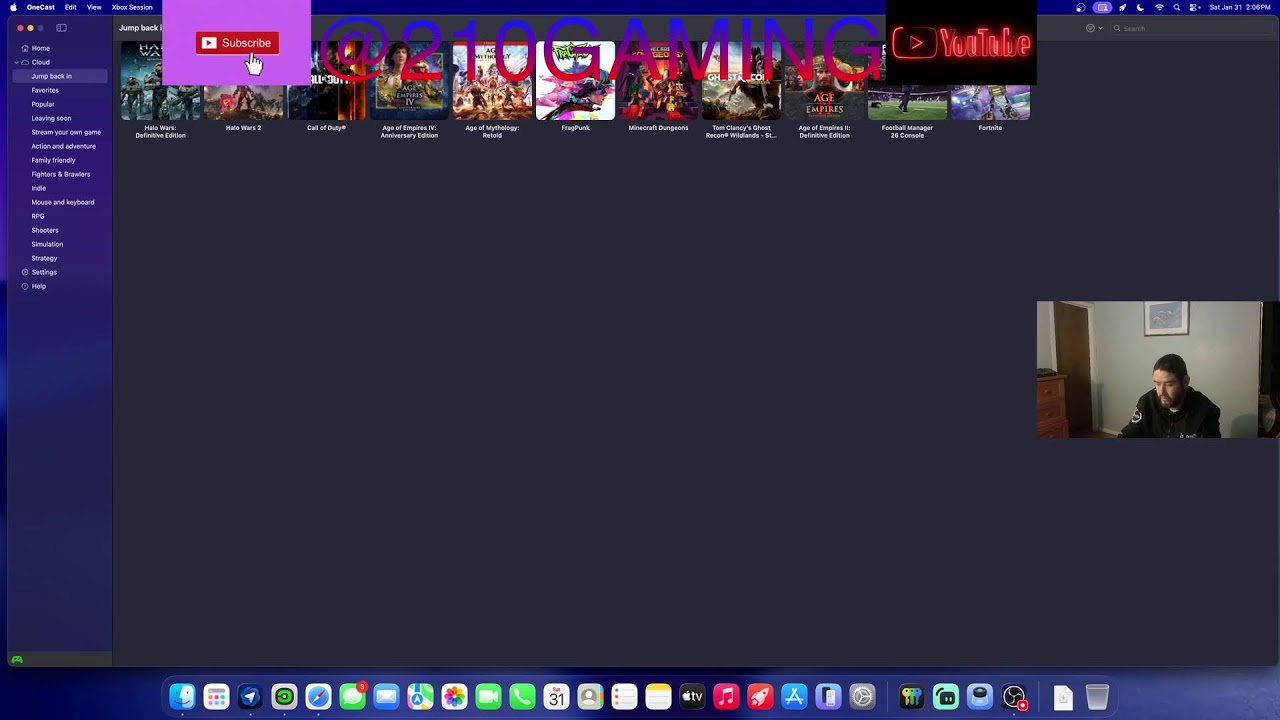Open Spotlight search in menu bar
Viewport: 1280px width, 720px height.
coord(1177,7)
